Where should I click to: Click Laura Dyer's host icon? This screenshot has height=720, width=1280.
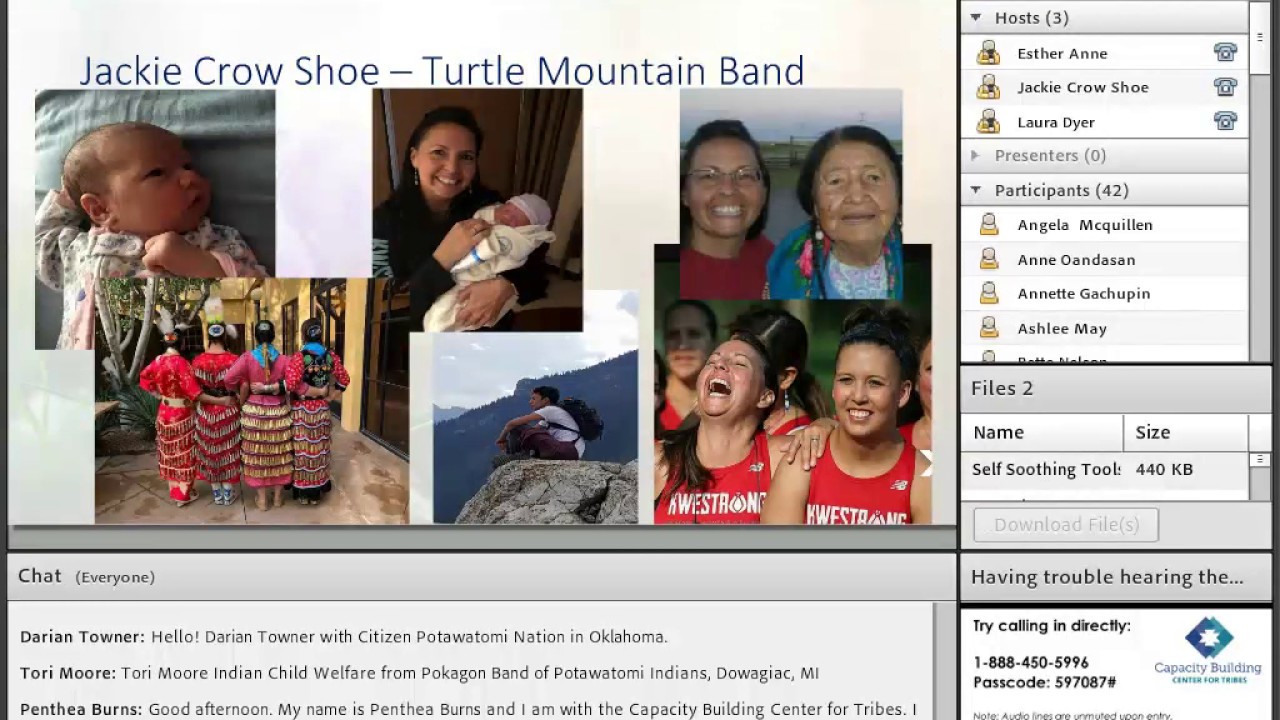(988, 122)
